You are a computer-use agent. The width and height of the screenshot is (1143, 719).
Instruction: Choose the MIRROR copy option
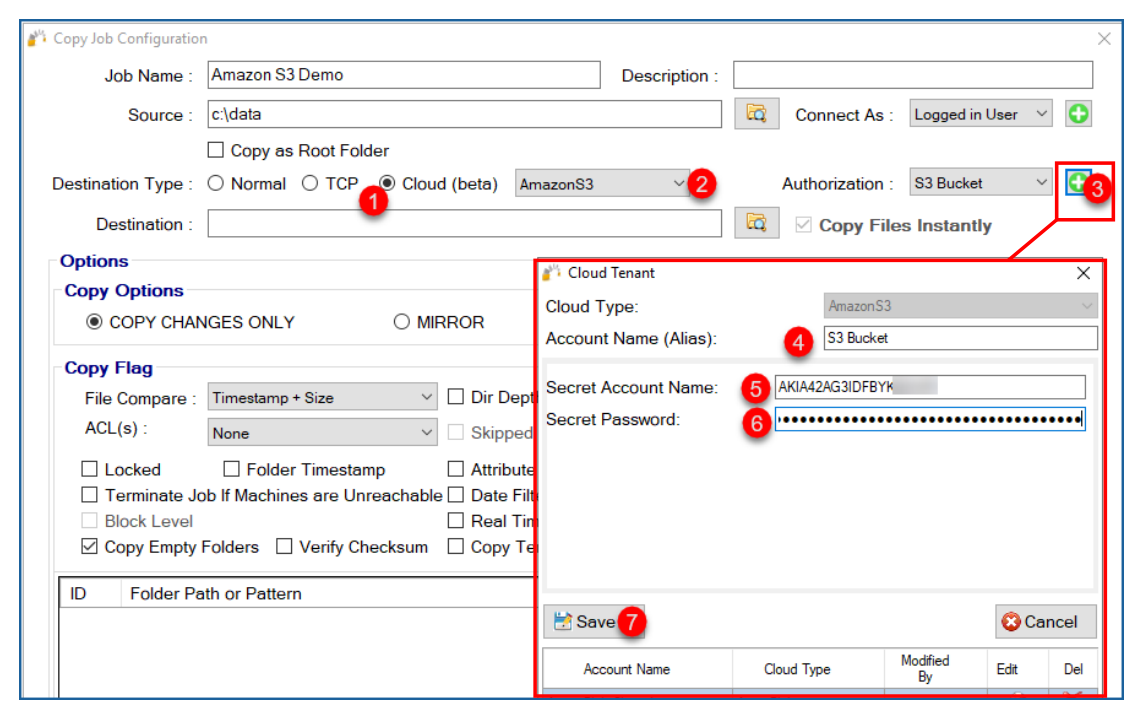pos(401,322)
